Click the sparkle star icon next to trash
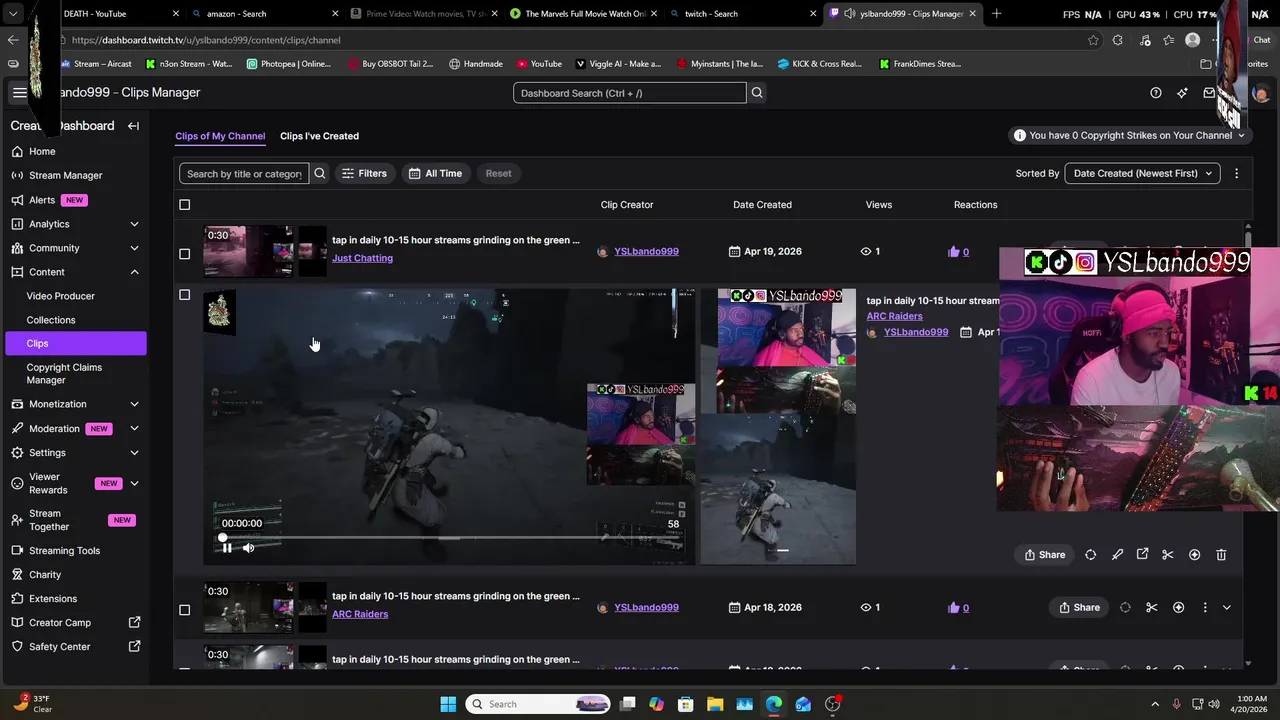1280x720 pixels. (x=1194, y=555)
